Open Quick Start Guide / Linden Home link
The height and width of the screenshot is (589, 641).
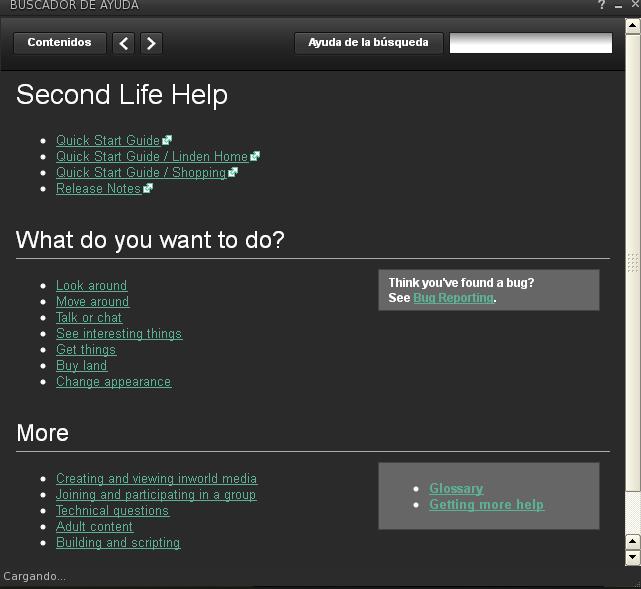152,156
